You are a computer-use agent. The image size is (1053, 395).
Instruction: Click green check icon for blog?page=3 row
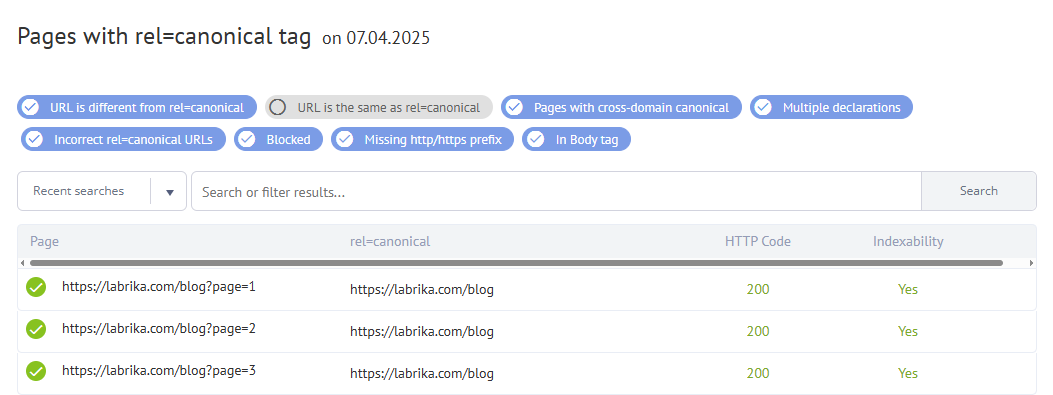tap(36, 371)
